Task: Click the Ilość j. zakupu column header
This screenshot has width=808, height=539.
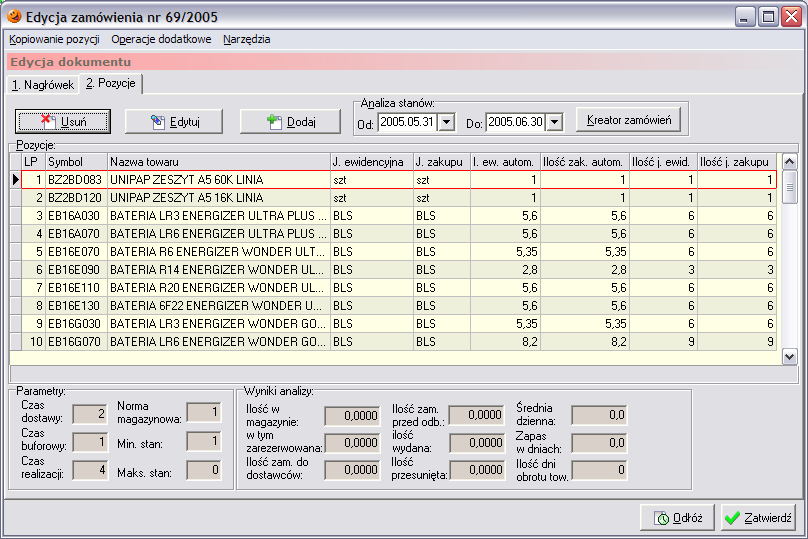Action: click(737, 162)
